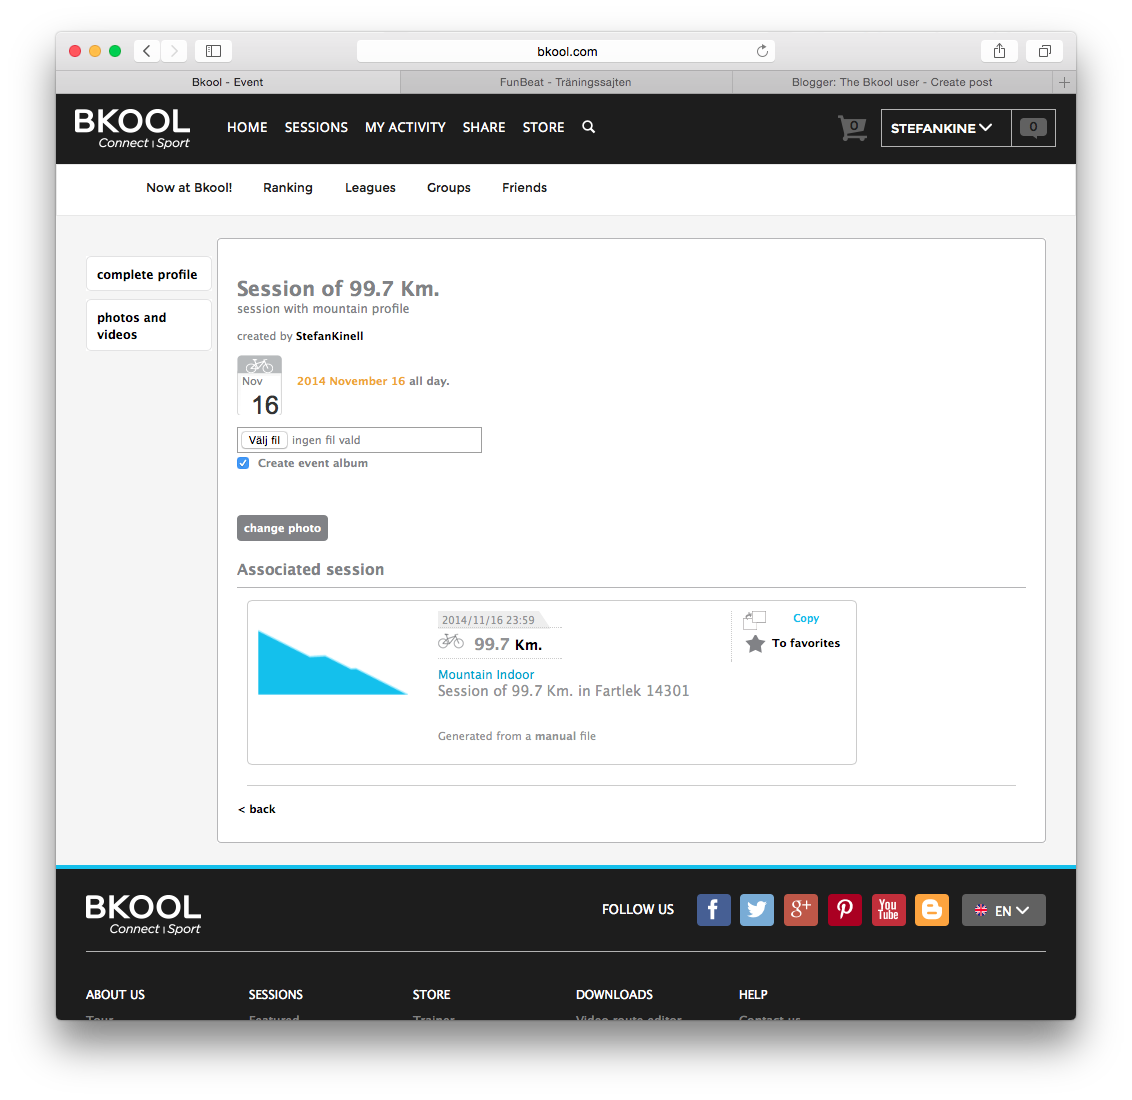Click the blue elevation profile thumbnail
The image size is (1132, 1100).
click(333, 663)
